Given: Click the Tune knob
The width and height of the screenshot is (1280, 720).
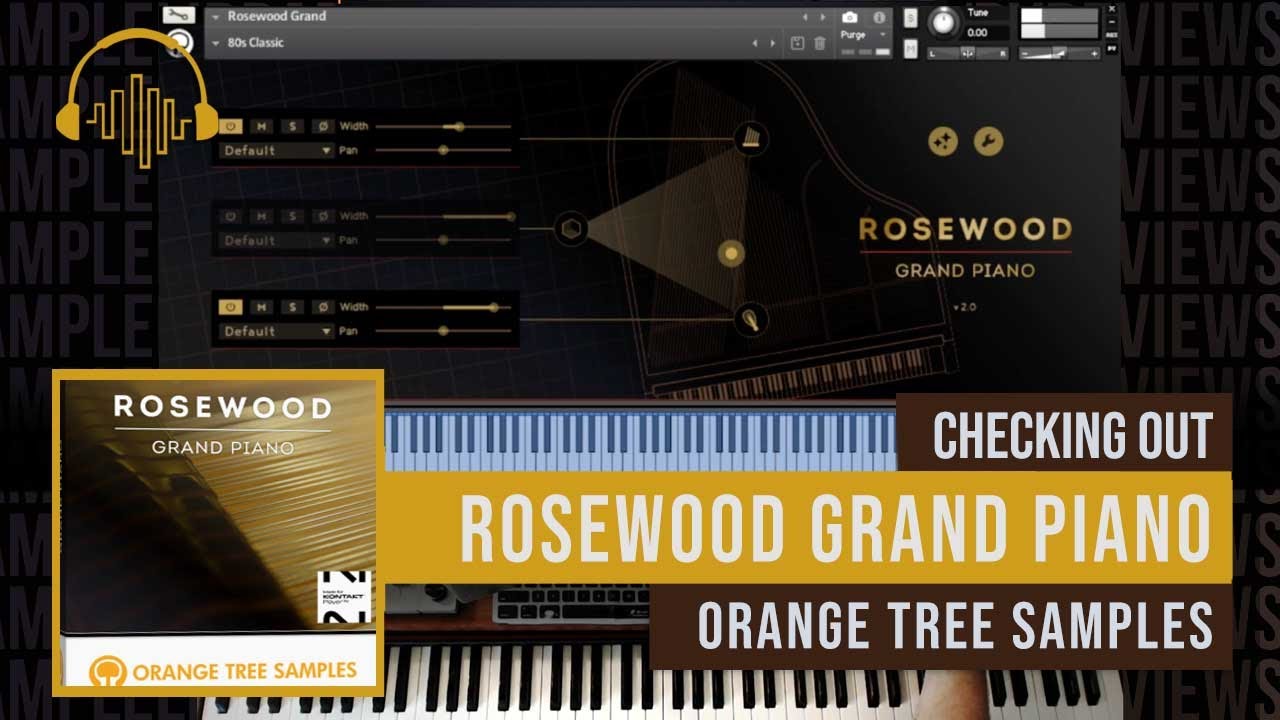Looking at the screenshot, I should 943,22.
